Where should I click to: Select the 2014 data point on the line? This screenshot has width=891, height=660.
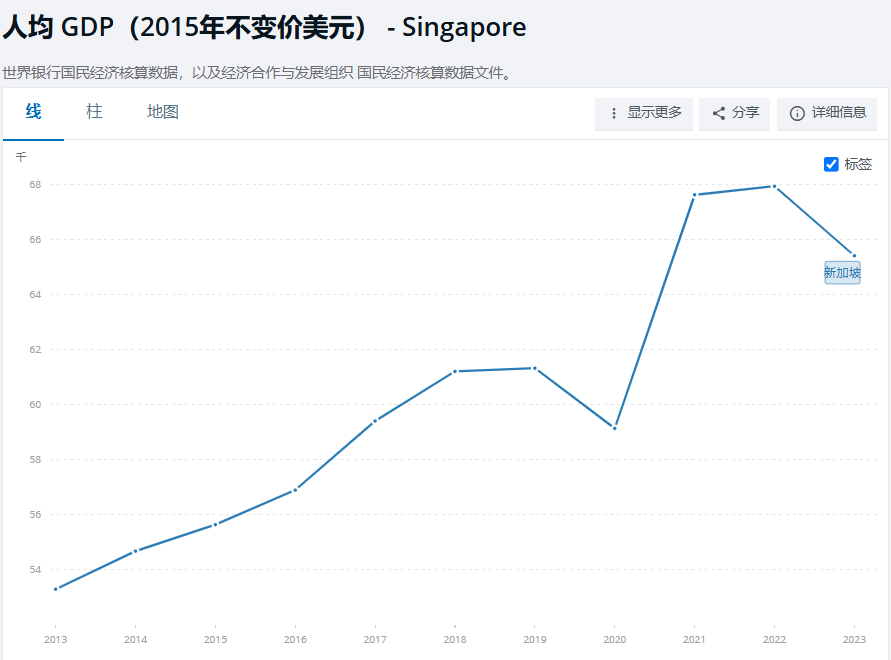click(x=135, y=551)
